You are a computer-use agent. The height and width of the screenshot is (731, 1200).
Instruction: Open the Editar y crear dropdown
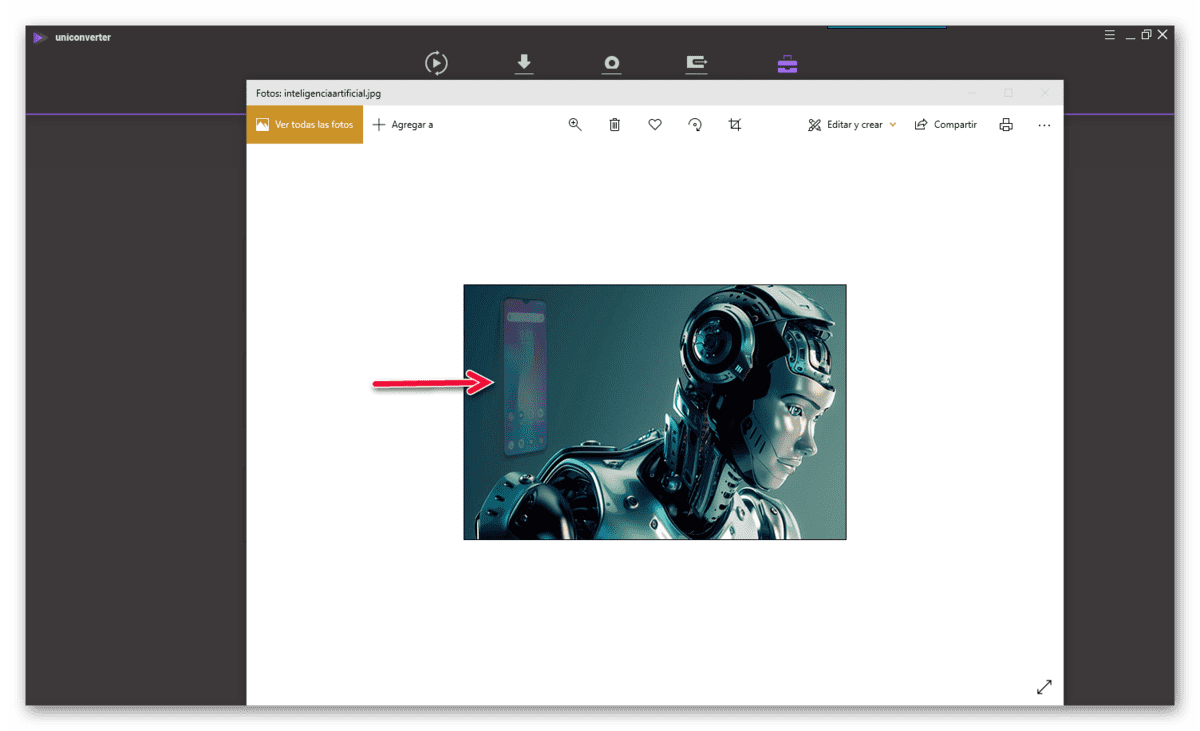pos(852,125)
